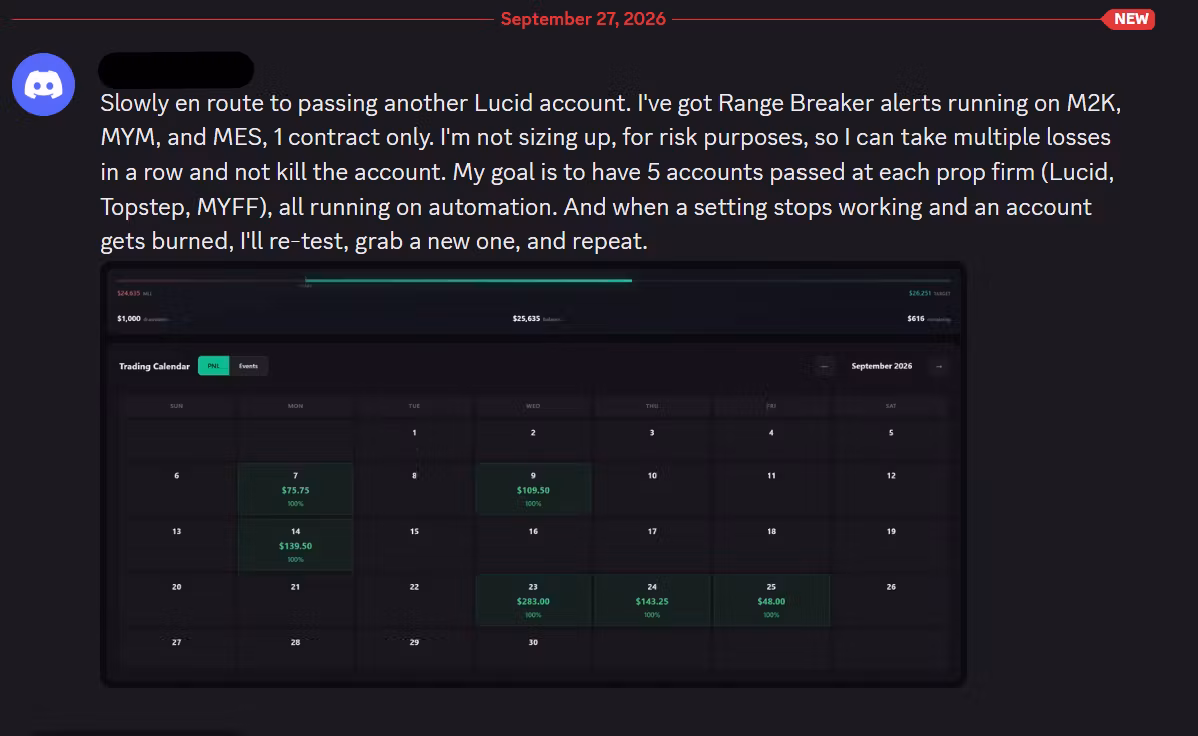Open the trading calendar image attachment
The width and height of the screenshot is (1198, 736).
pyautogui.click(x=533, y=474)
